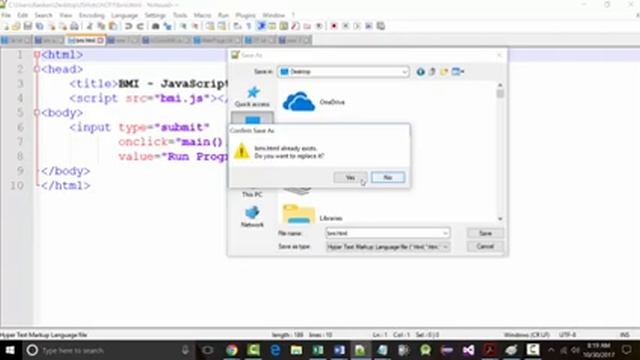Click the Windows Start button
640x360 pixels.
tap(10, 350)
